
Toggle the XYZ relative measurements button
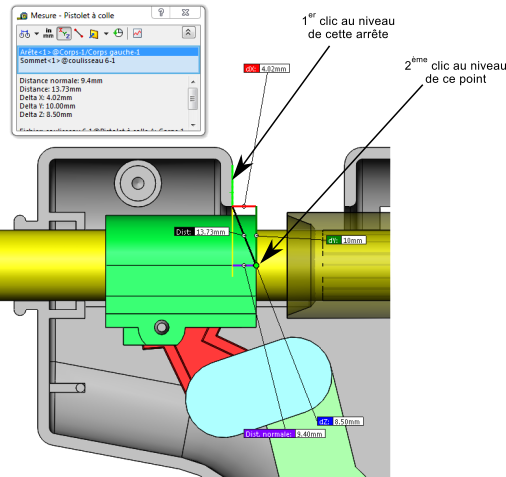[x=64, y=33]
